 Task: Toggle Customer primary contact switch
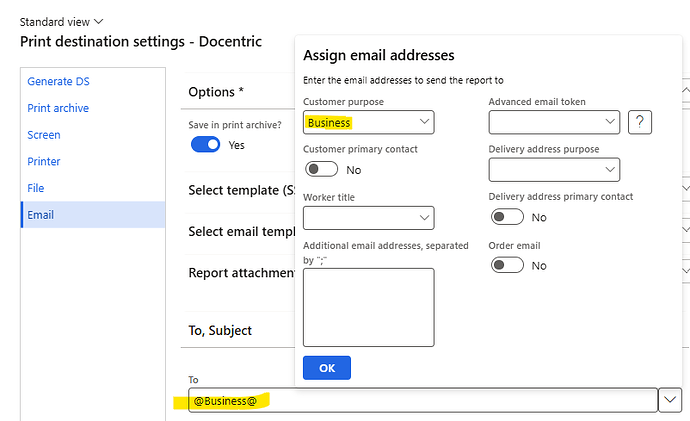322,169
